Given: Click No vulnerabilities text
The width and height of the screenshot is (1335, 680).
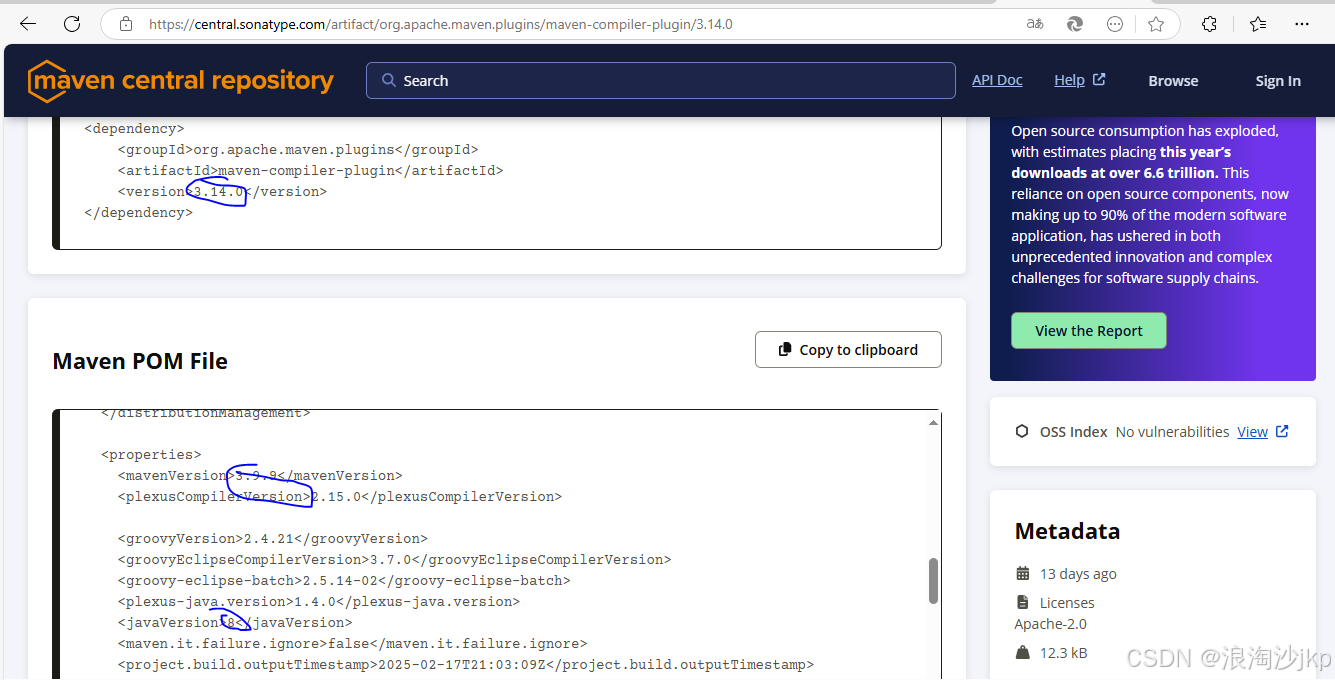Looking at the screenshot, I should (x=1172, y=432).
